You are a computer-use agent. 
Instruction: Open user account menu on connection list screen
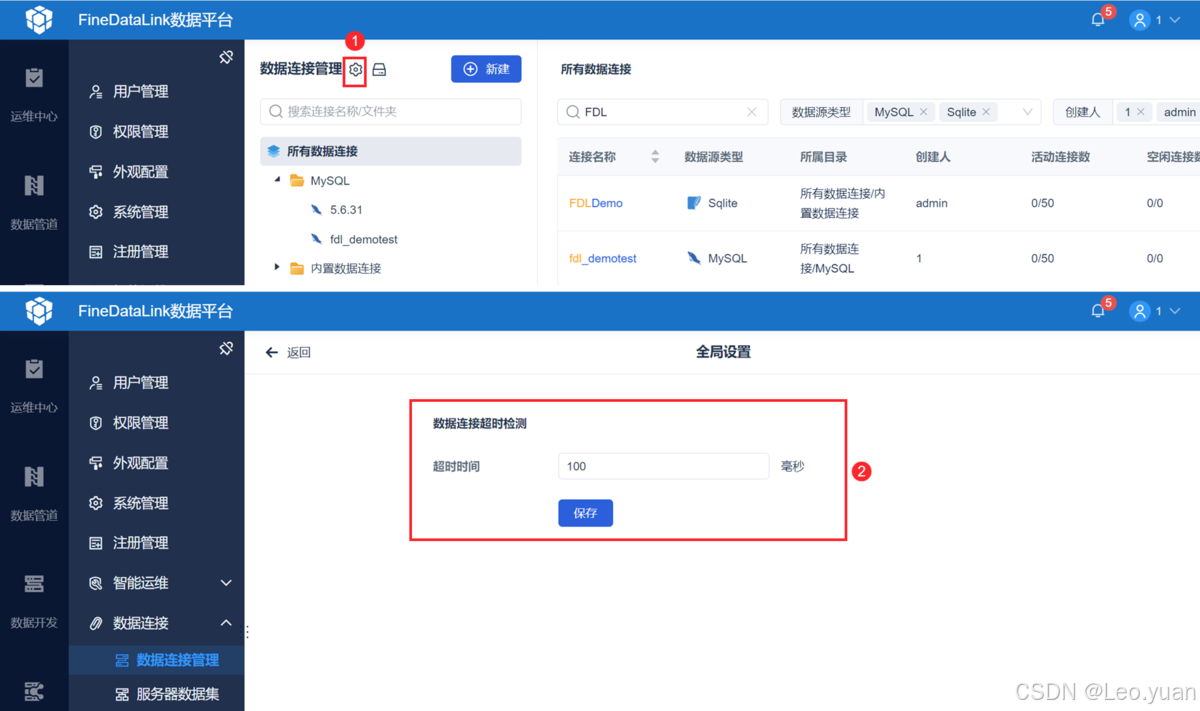click(x=1155, y=20)
